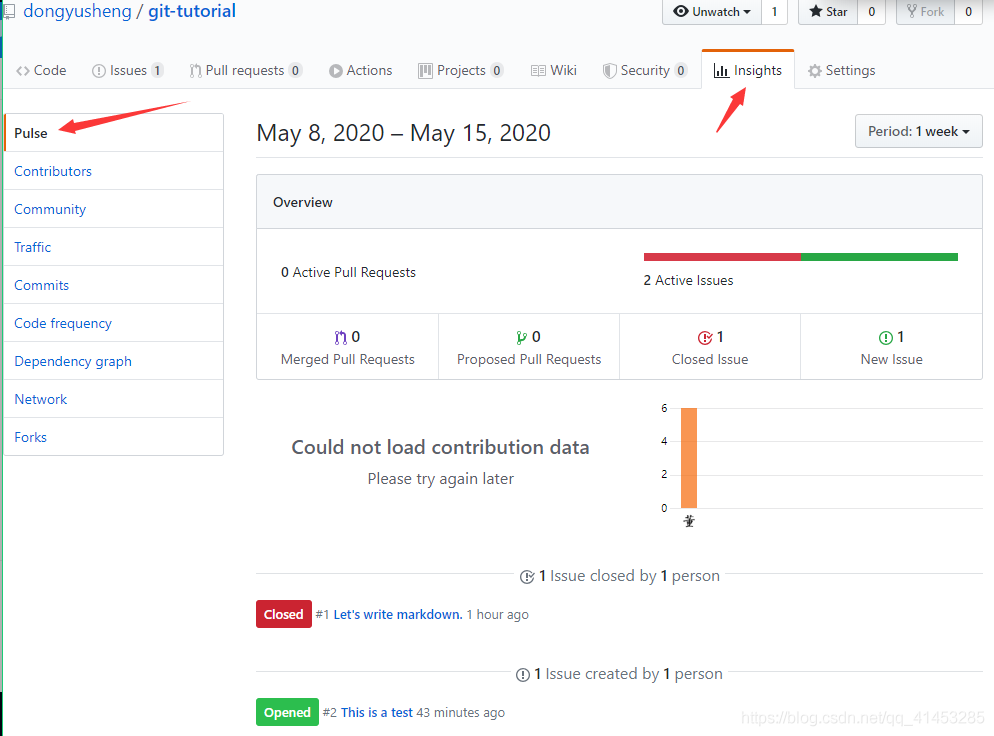
Task: Open the Unwatch dropdown
Action: 712,12
